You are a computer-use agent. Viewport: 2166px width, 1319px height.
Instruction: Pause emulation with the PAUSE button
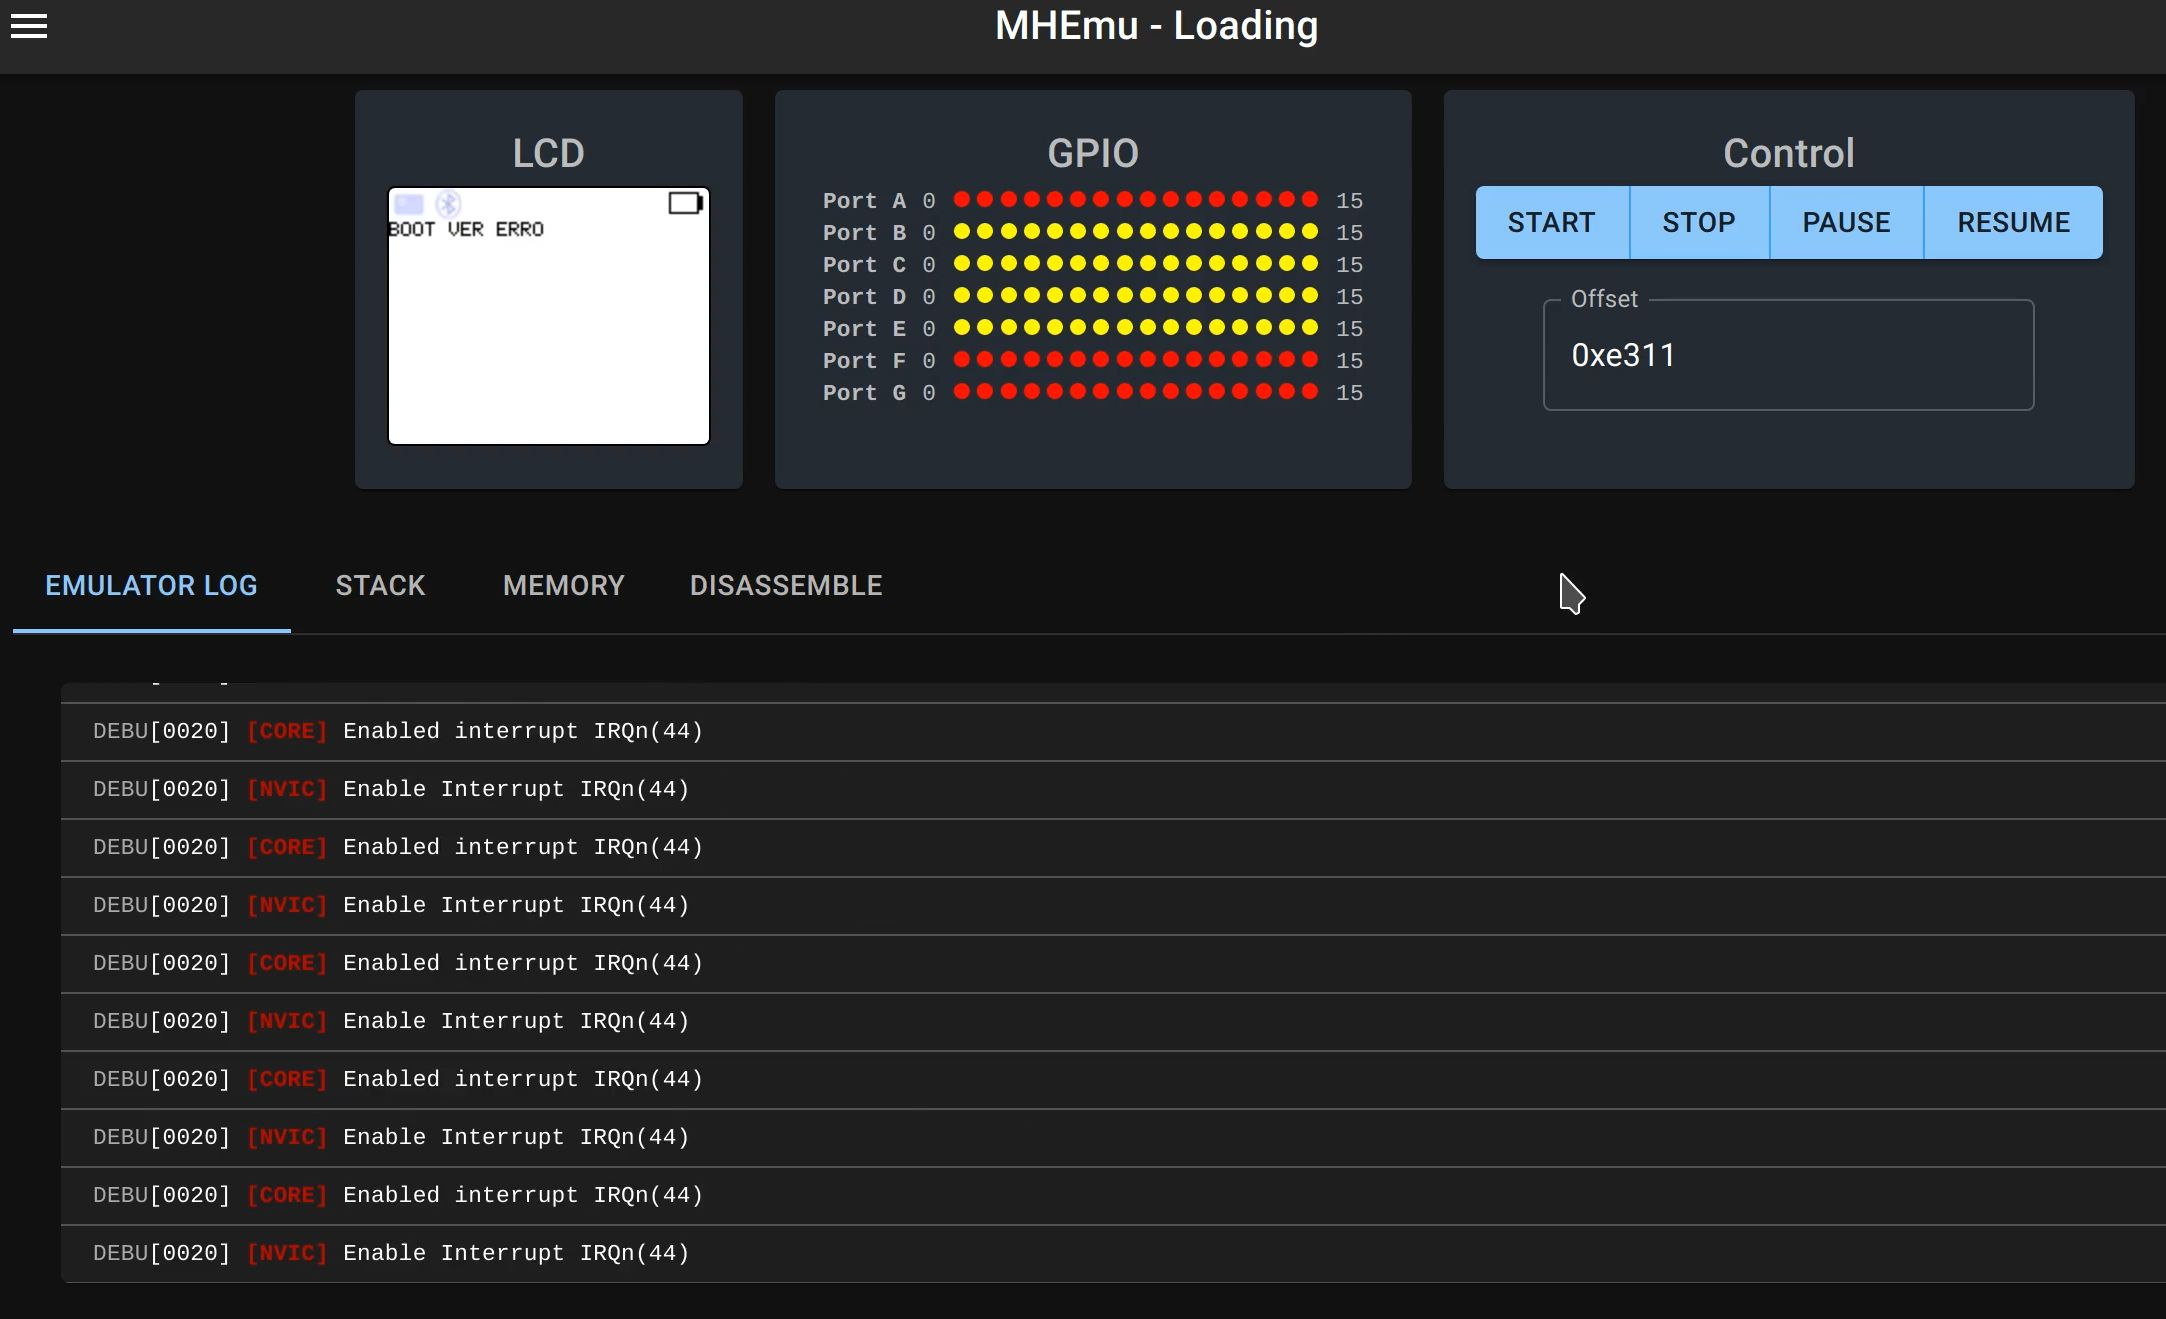click(x=1846, y=222)
